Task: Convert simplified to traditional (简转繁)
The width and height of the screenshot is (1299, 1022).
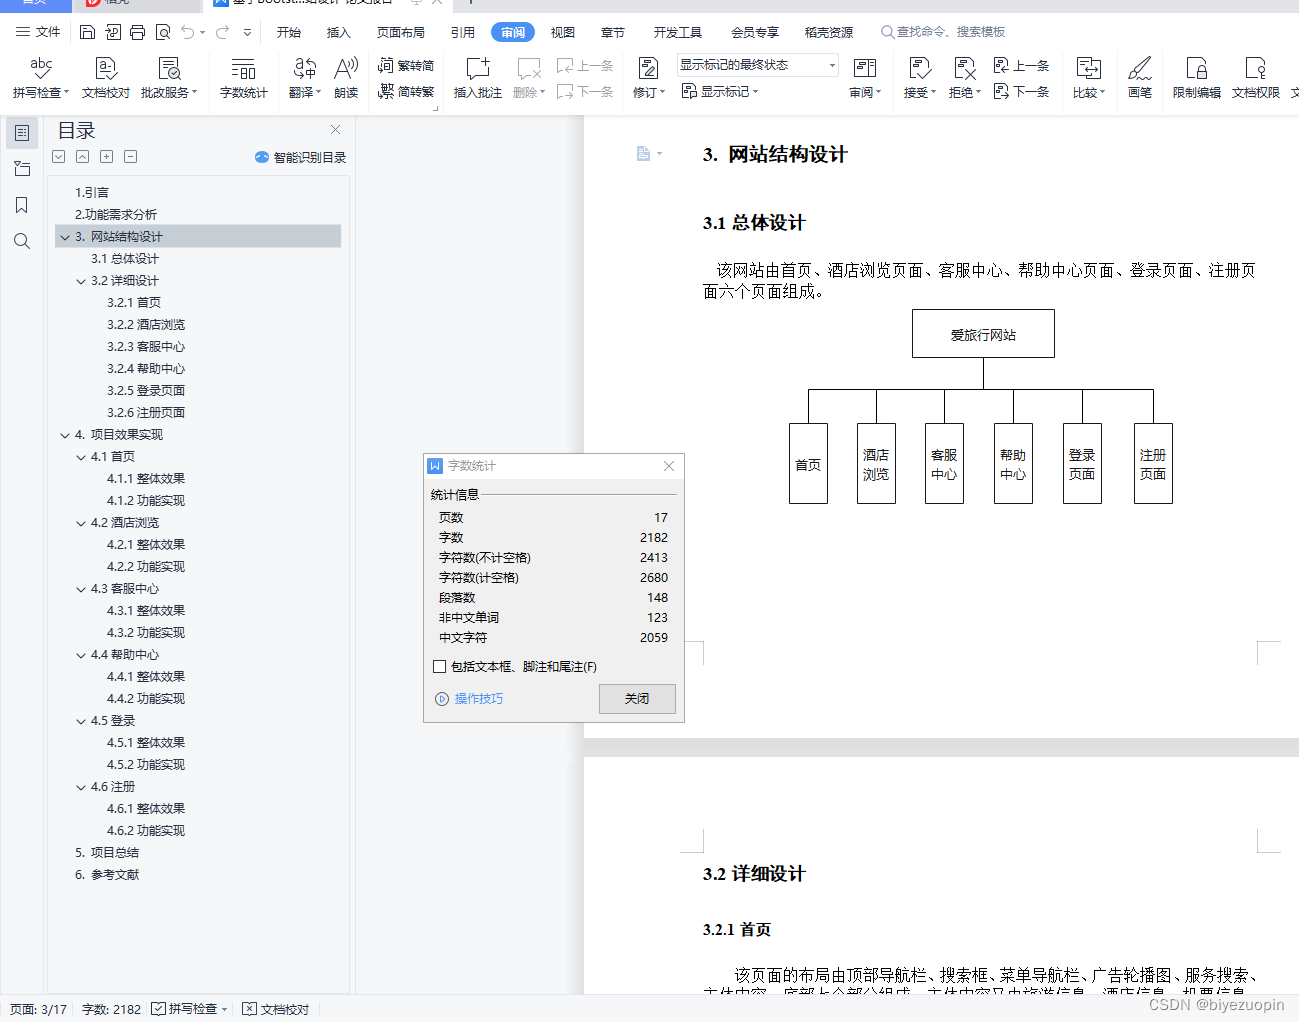Action: [x=406, y=91]
